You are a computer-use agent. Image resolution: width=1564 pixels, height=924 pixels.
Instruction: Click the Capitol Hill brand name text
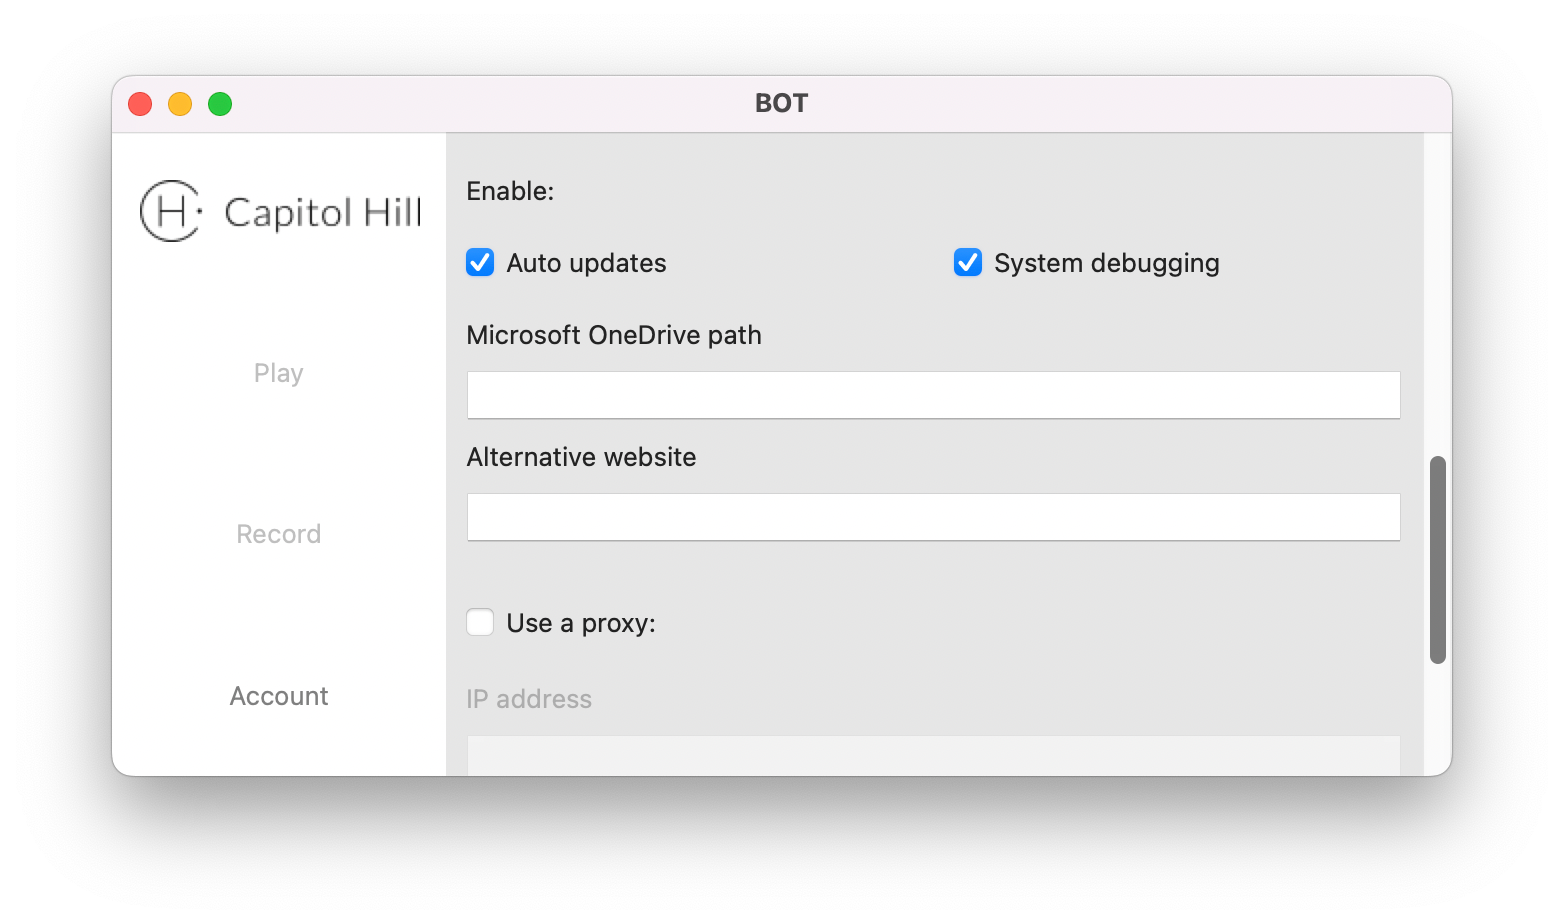pos(323,213)
